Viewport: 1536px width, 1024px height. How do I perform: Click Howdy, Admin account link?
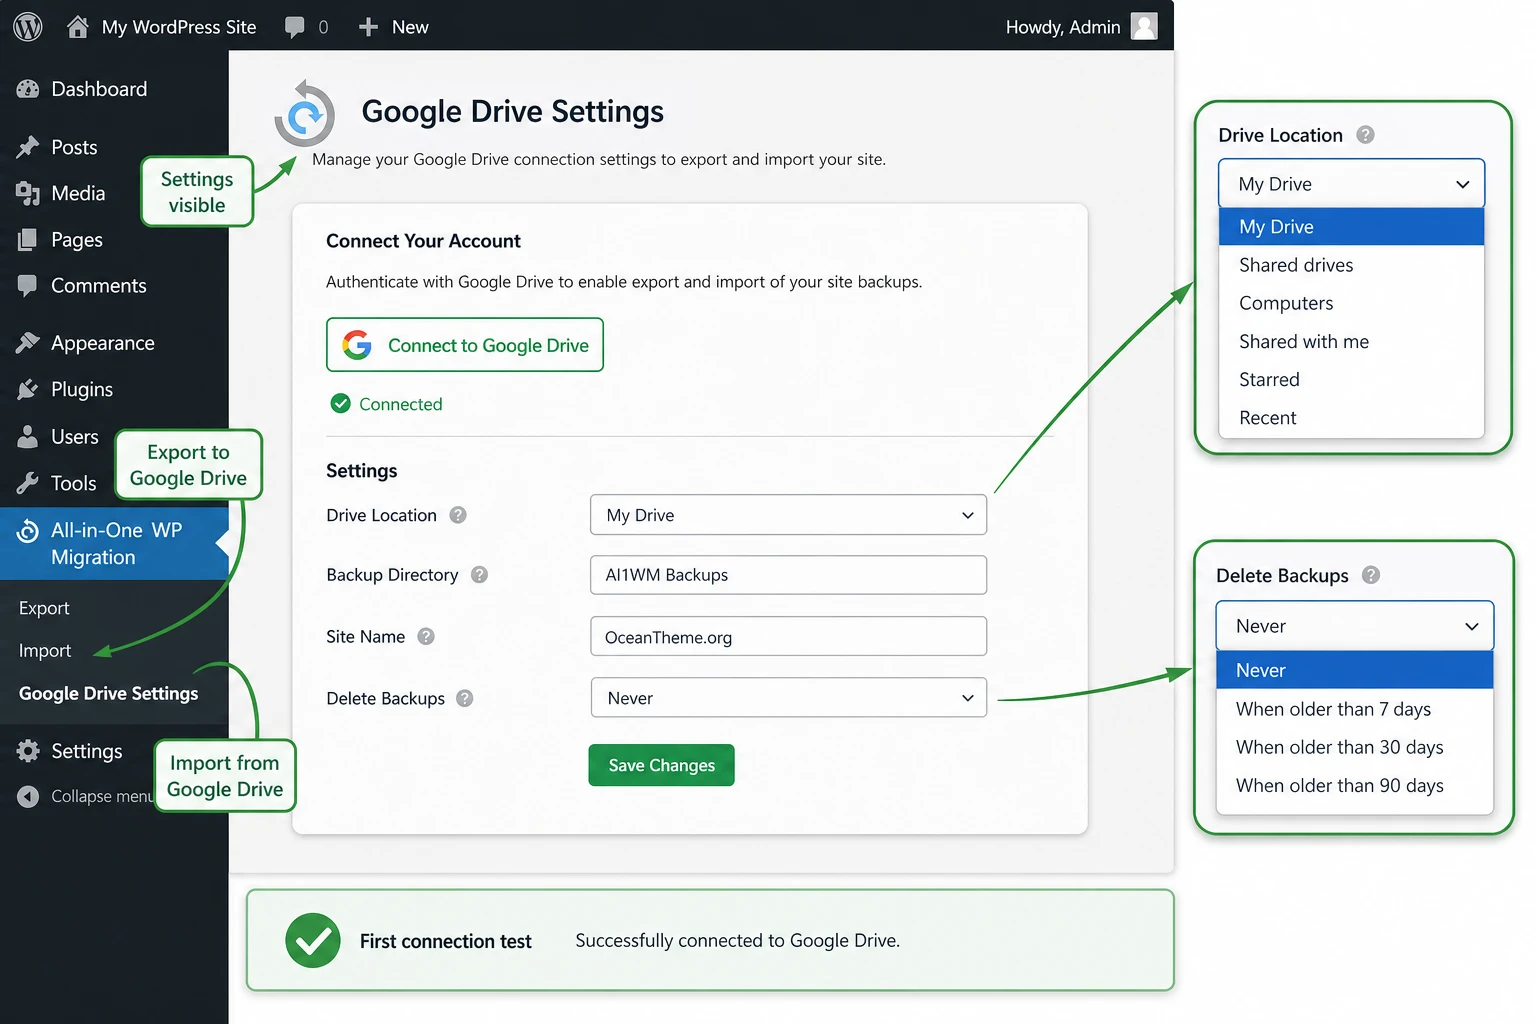(x=1063, y=27)
